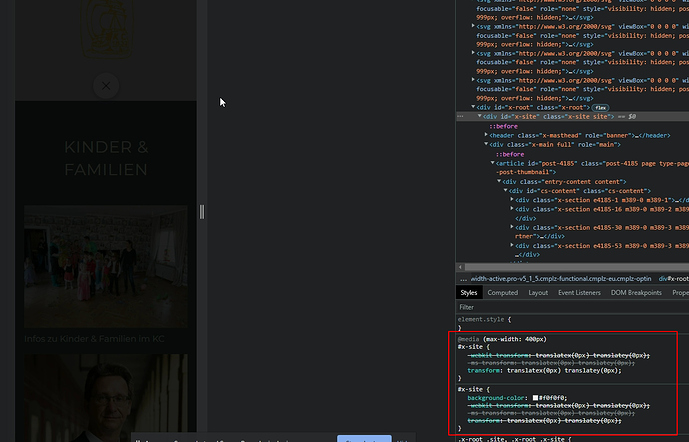Image resolution: width=689 pixels, height=442 pixels.
Task: Click the KINDER & FAMILIEN heading
Action: click(106, 159)
